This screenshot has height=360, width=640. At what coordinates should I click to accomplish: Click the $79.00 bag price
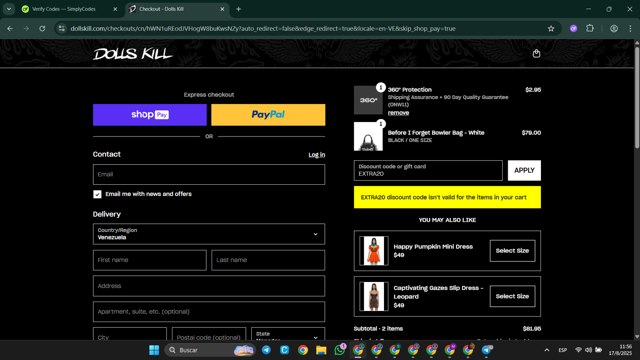[531, 133]
